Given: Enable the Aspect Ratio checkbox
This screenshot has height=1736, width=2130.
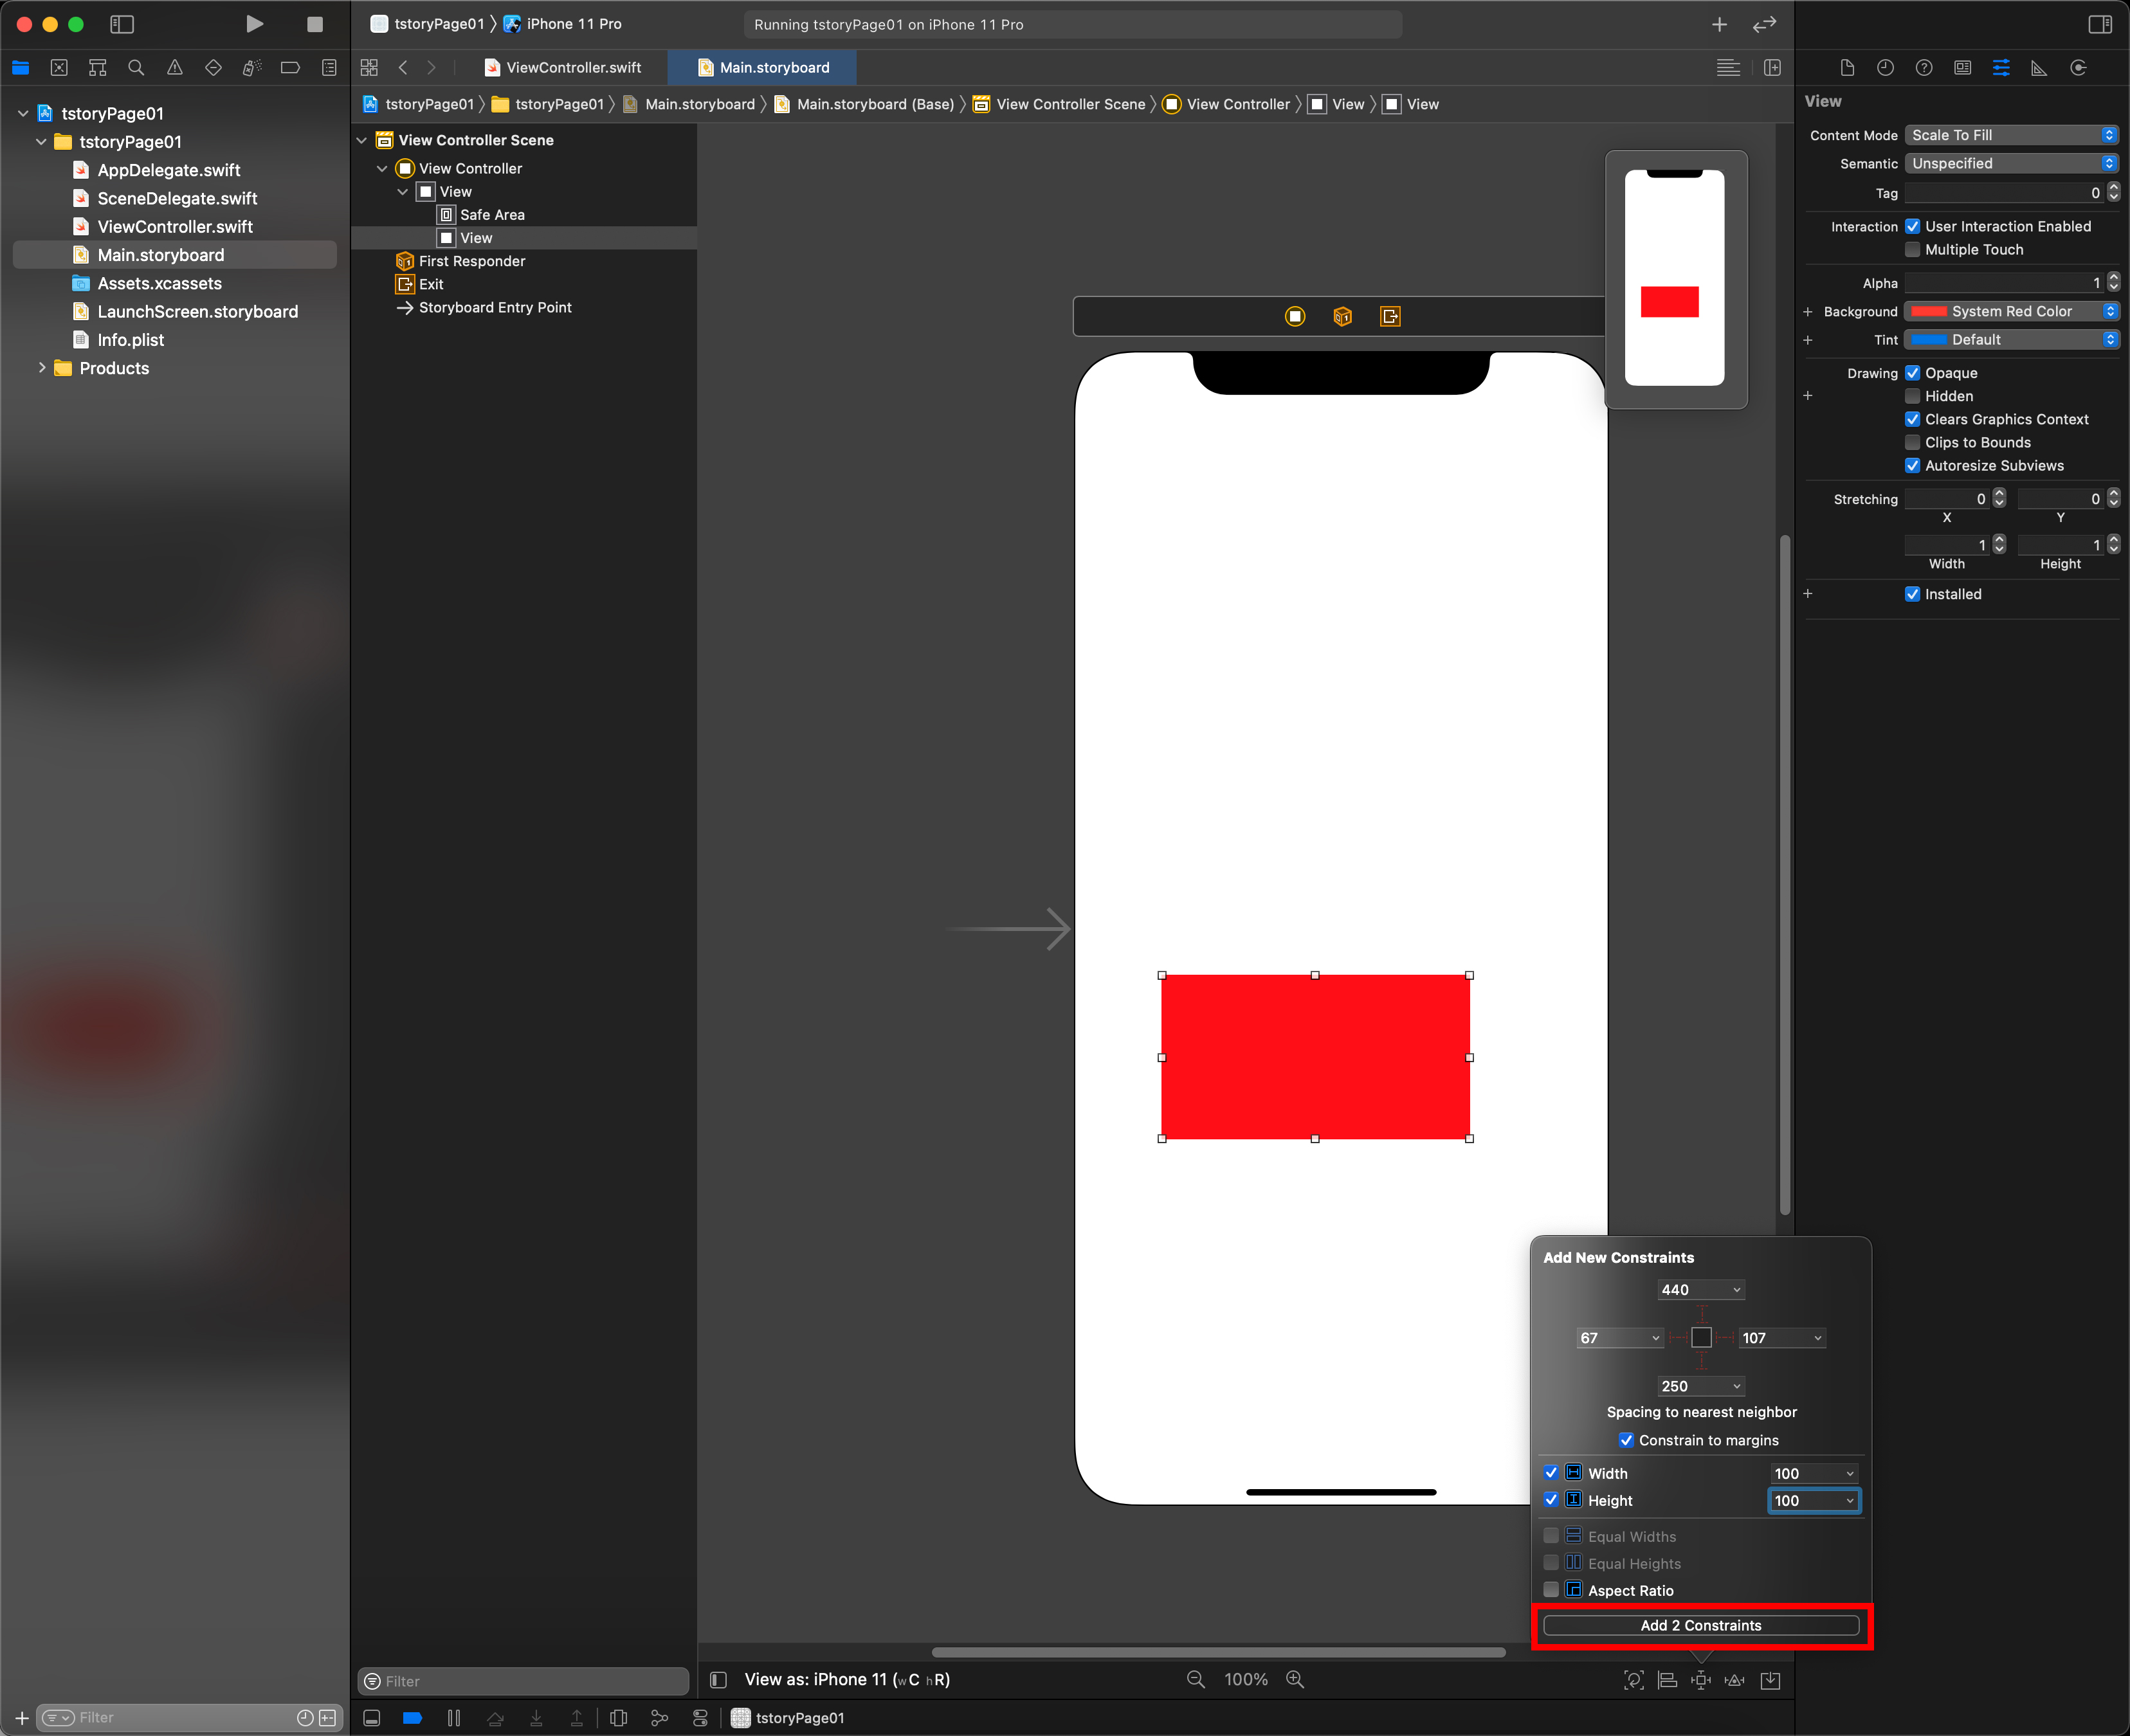Looking at the screenshot, I should pos(1551,1589).
